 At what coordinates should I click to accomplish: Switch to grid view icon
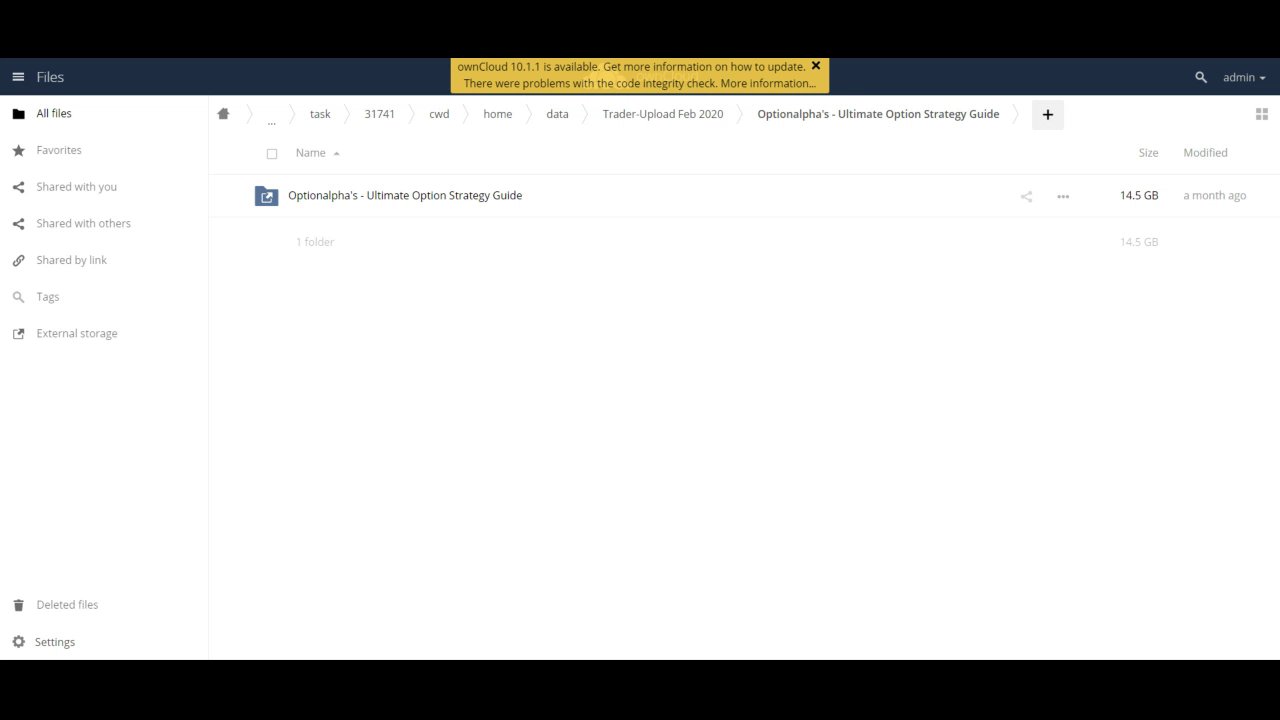tap(1262, 114)
